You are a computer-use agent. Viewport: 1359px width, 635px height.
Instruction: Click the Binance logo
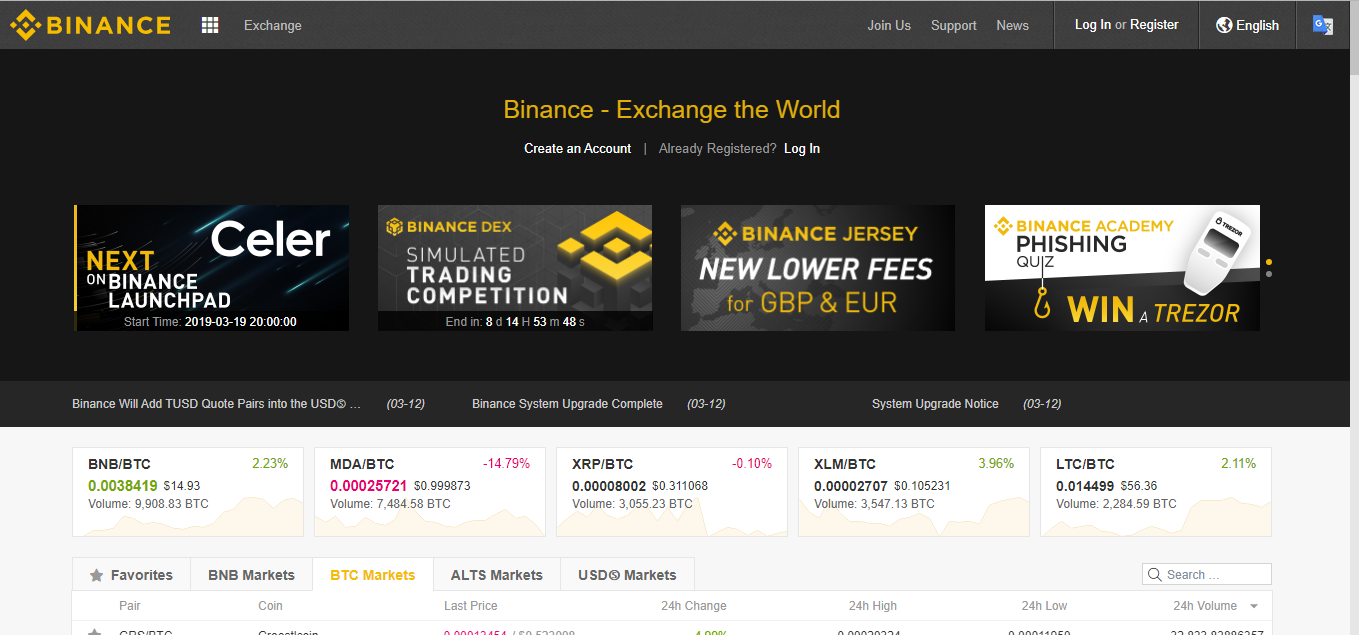(90, 25)
